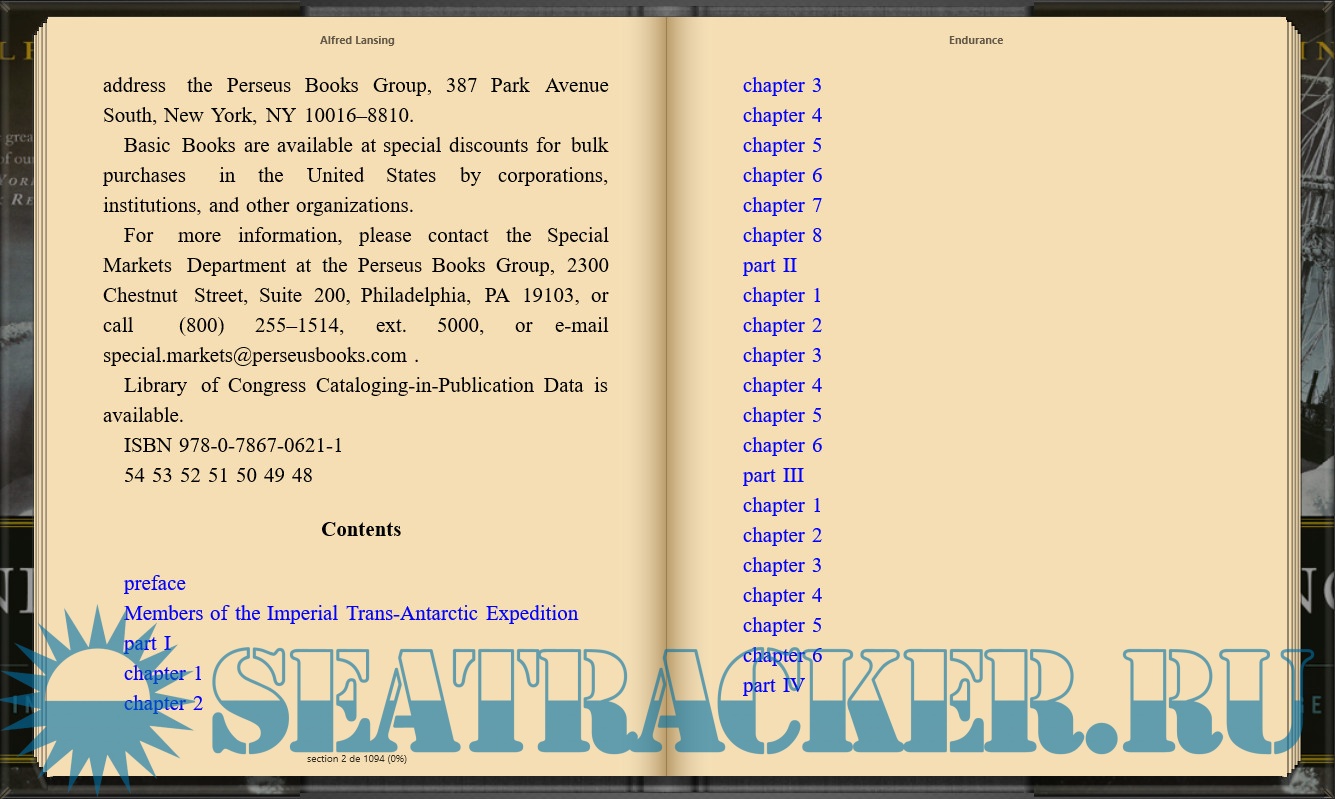Open chapter 4 listed under part II
Viewport: 1335px width, 799px height.
tap(782, 385)
